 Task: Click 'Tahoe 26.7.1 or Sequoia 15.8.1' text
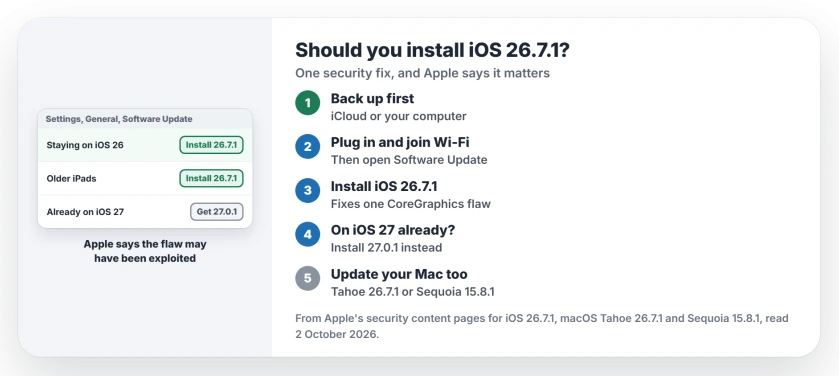[x=413, y=291]
